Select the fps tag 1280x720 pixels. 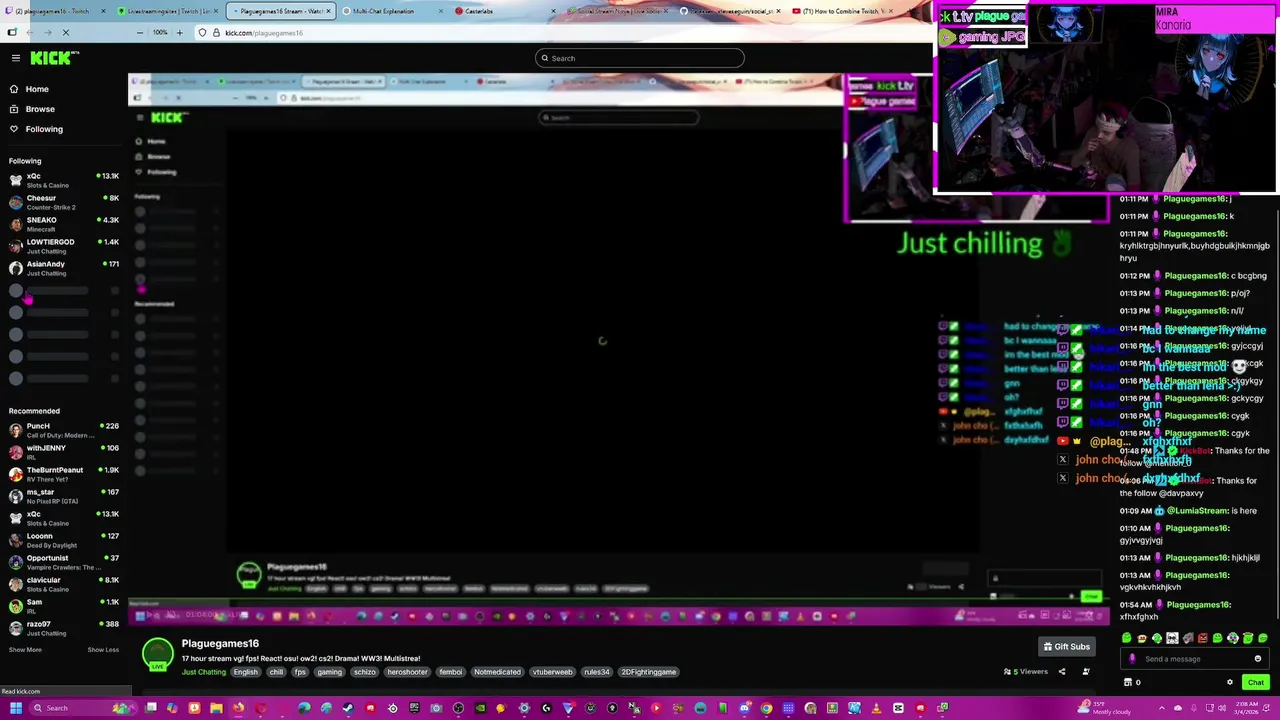pyautogui.click(x=300, y=672)
